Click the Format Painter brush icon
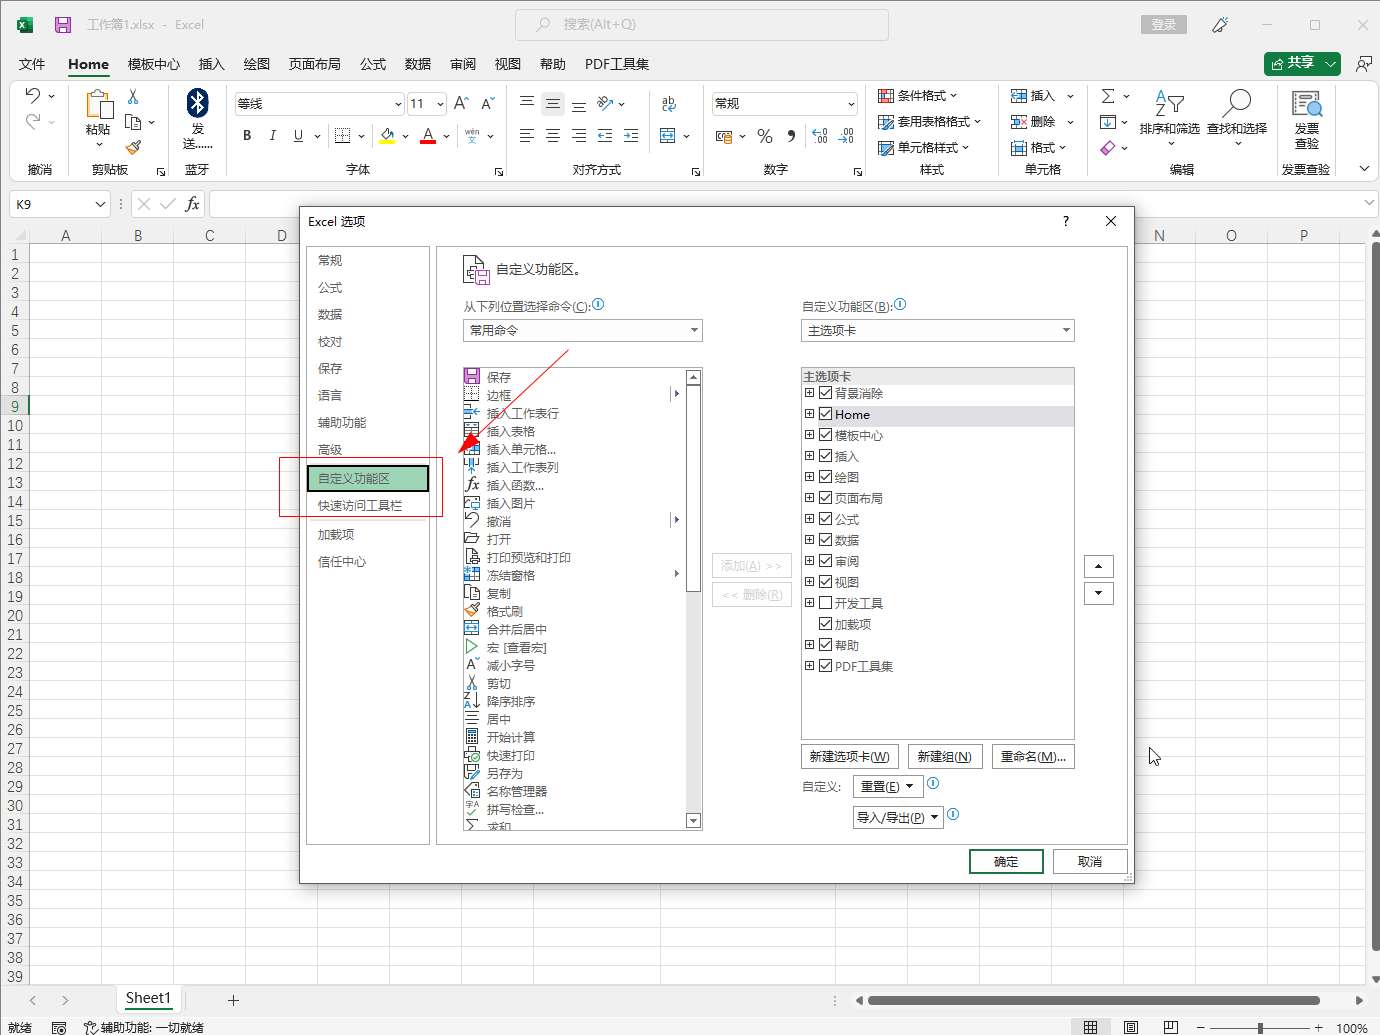1380x1035 pixels. coord(133,147)
